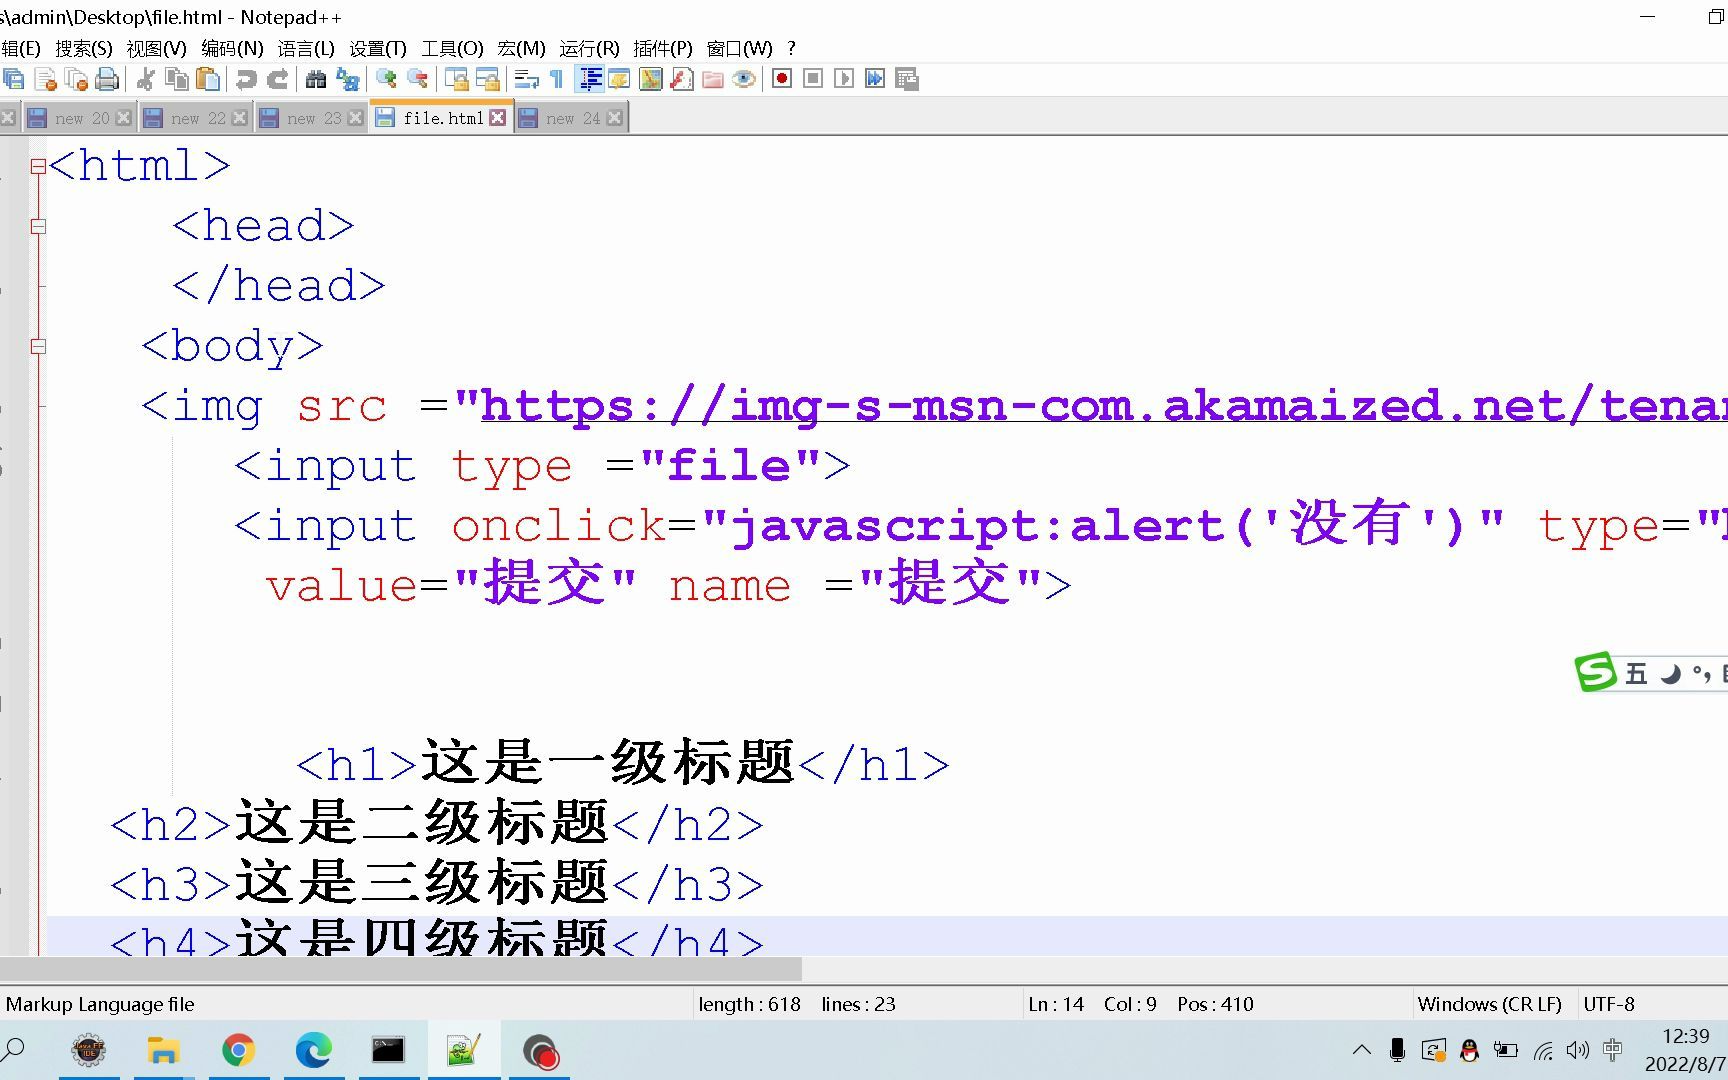
Task: Click the Ln : 14 status entry
Action: click(x=1056, y=1004)
